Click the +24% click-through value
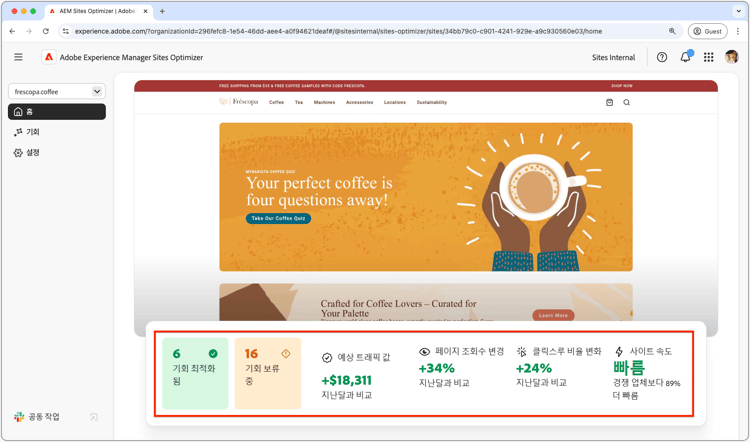 534,368
